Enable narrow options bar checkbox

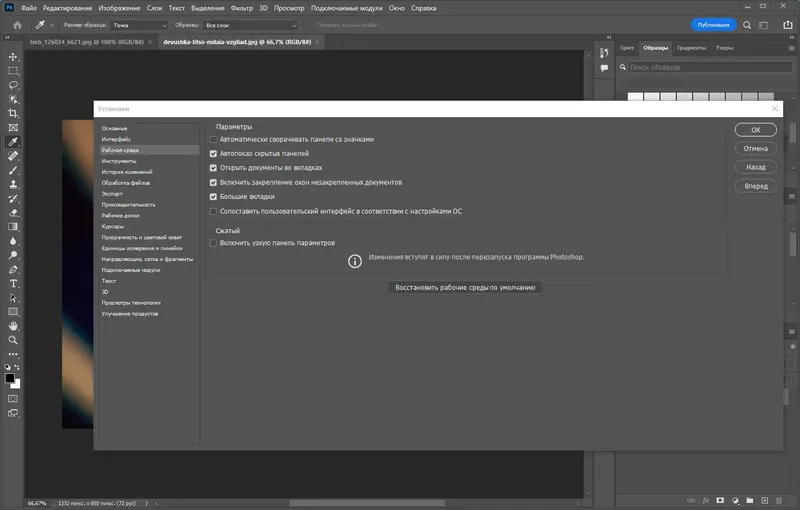tap(213, 243)
